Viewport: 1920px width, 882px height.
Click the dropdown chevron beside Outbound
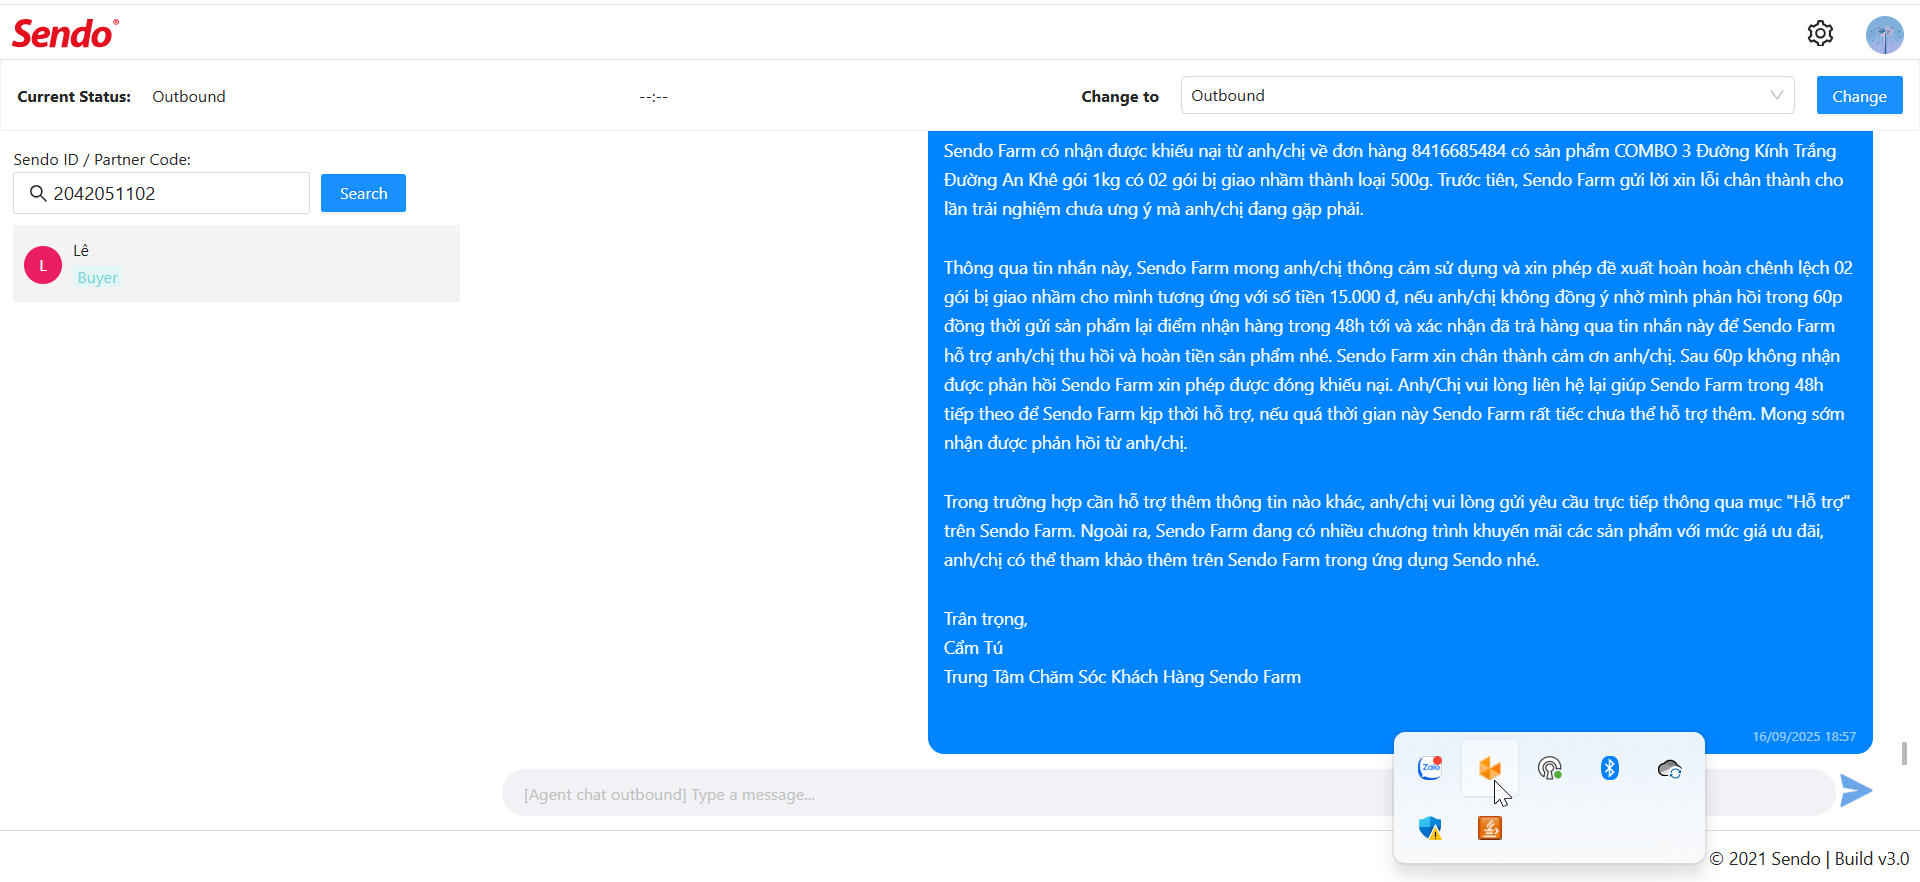1777,95
